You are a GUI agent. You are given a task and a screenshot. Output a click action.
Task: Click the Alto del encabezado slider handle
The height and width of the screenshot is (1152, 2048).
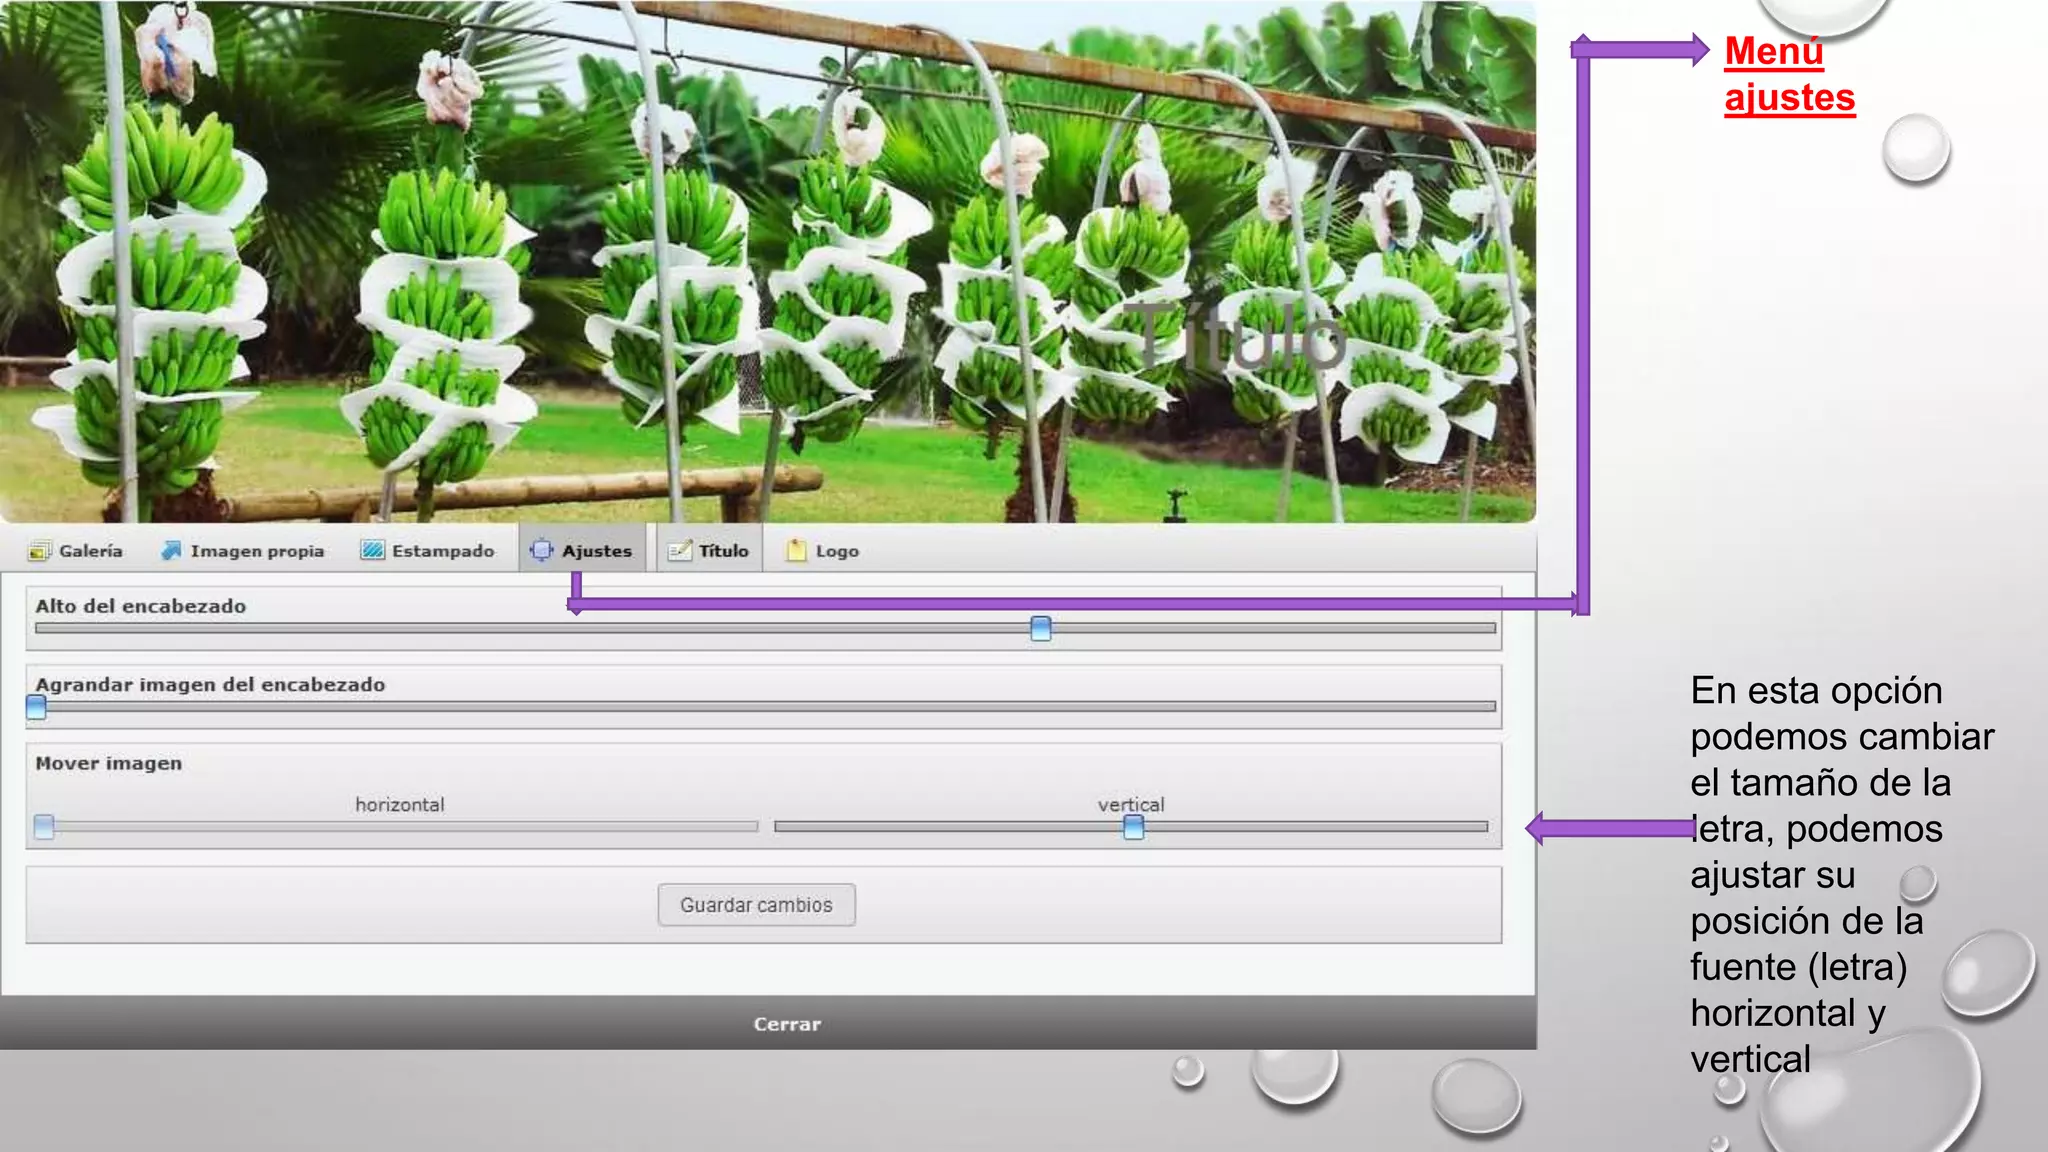point(1041,628)
